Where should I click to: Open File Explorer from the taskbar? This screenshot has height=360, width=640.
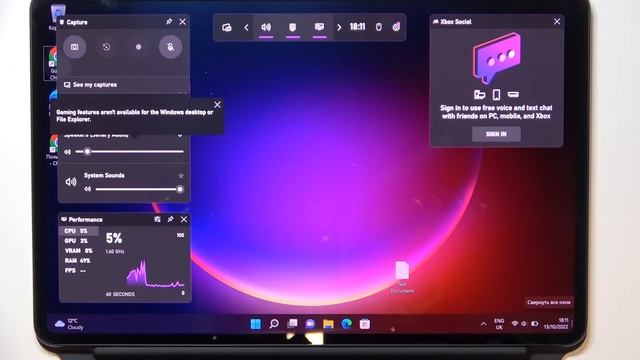click(x=328, y=324)
